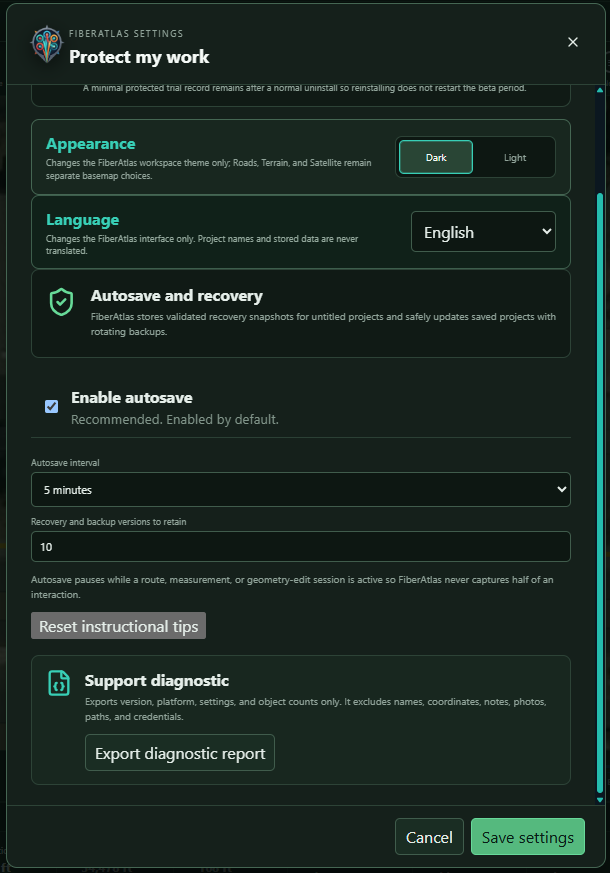Click Recommended. Enabled by default. text
The image size is (610, 873).
[175, 419]
